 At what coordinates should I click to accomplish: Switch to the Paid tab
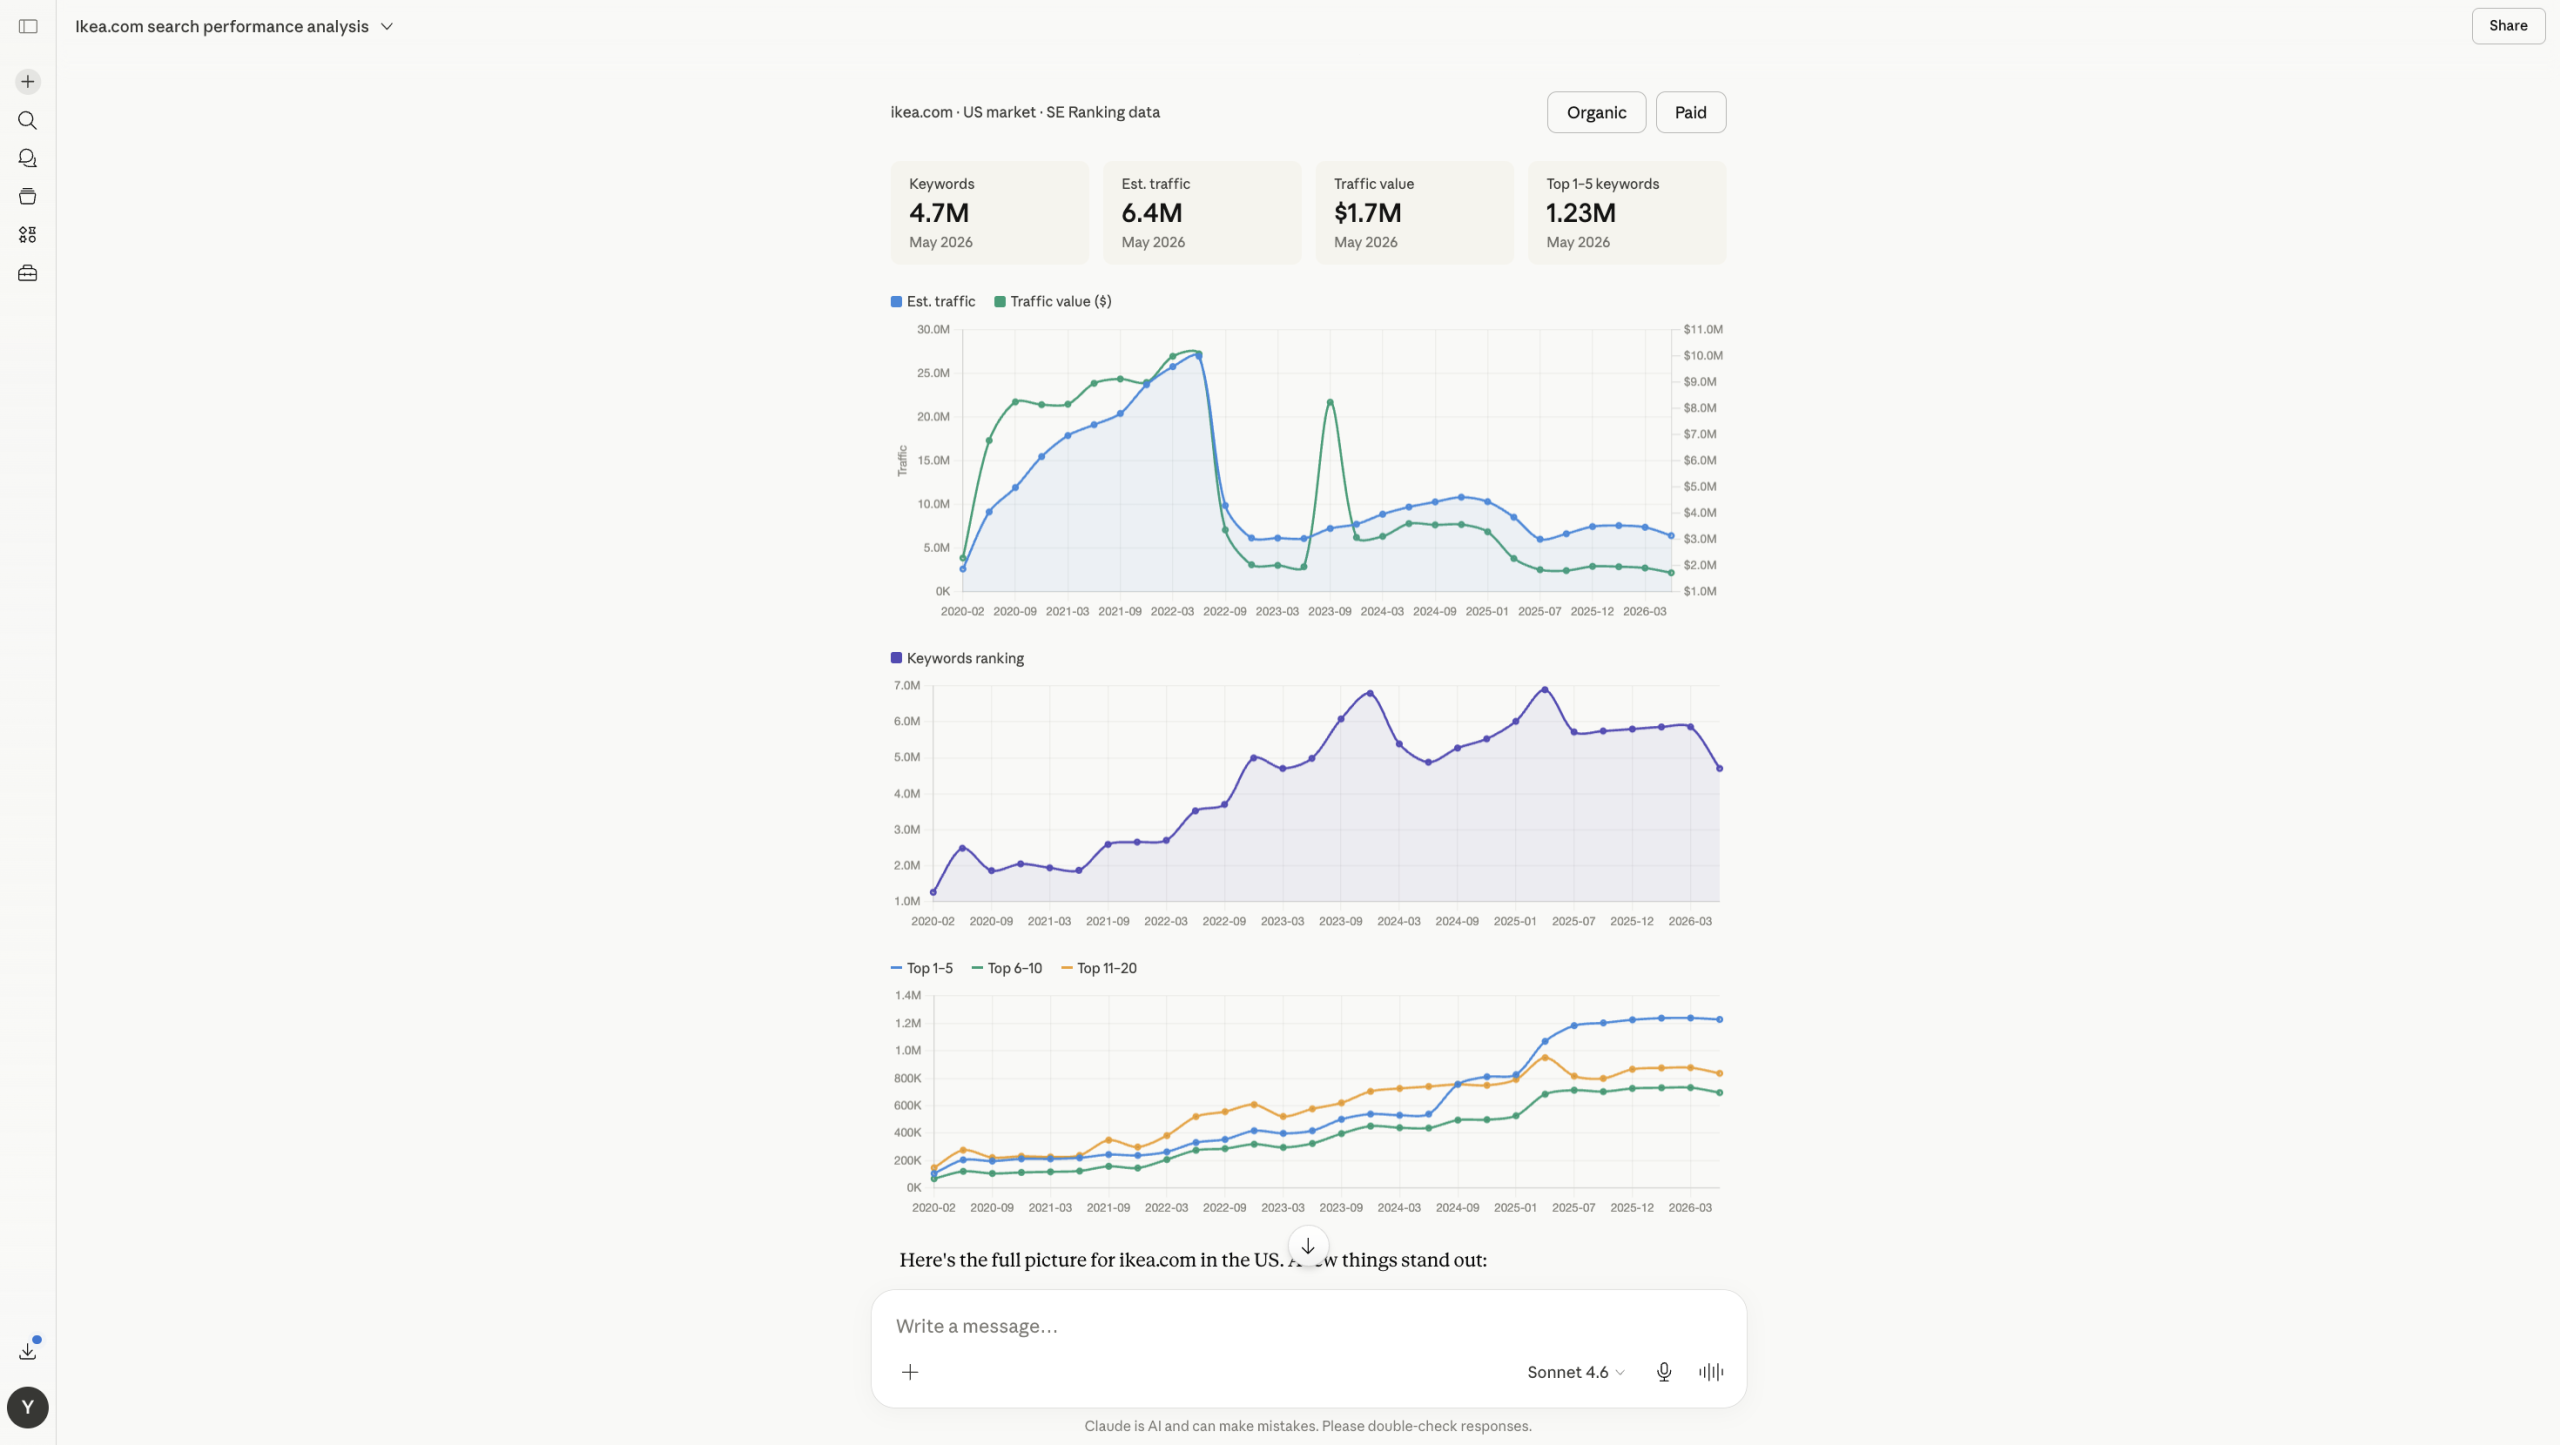[1690, 112]
